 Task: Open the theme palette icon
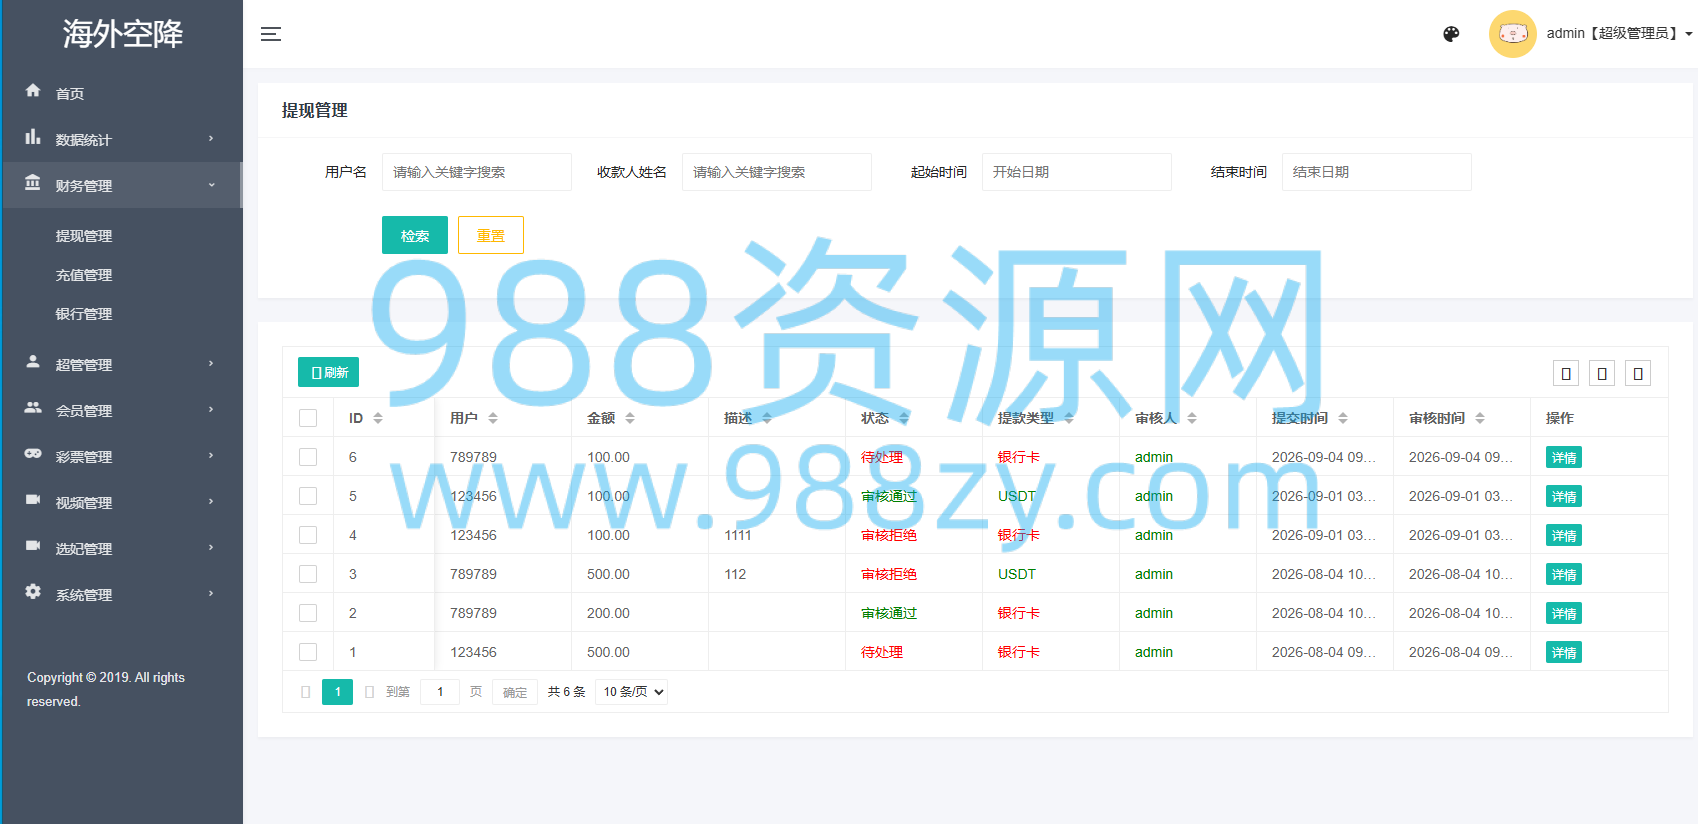point(1451,34)
